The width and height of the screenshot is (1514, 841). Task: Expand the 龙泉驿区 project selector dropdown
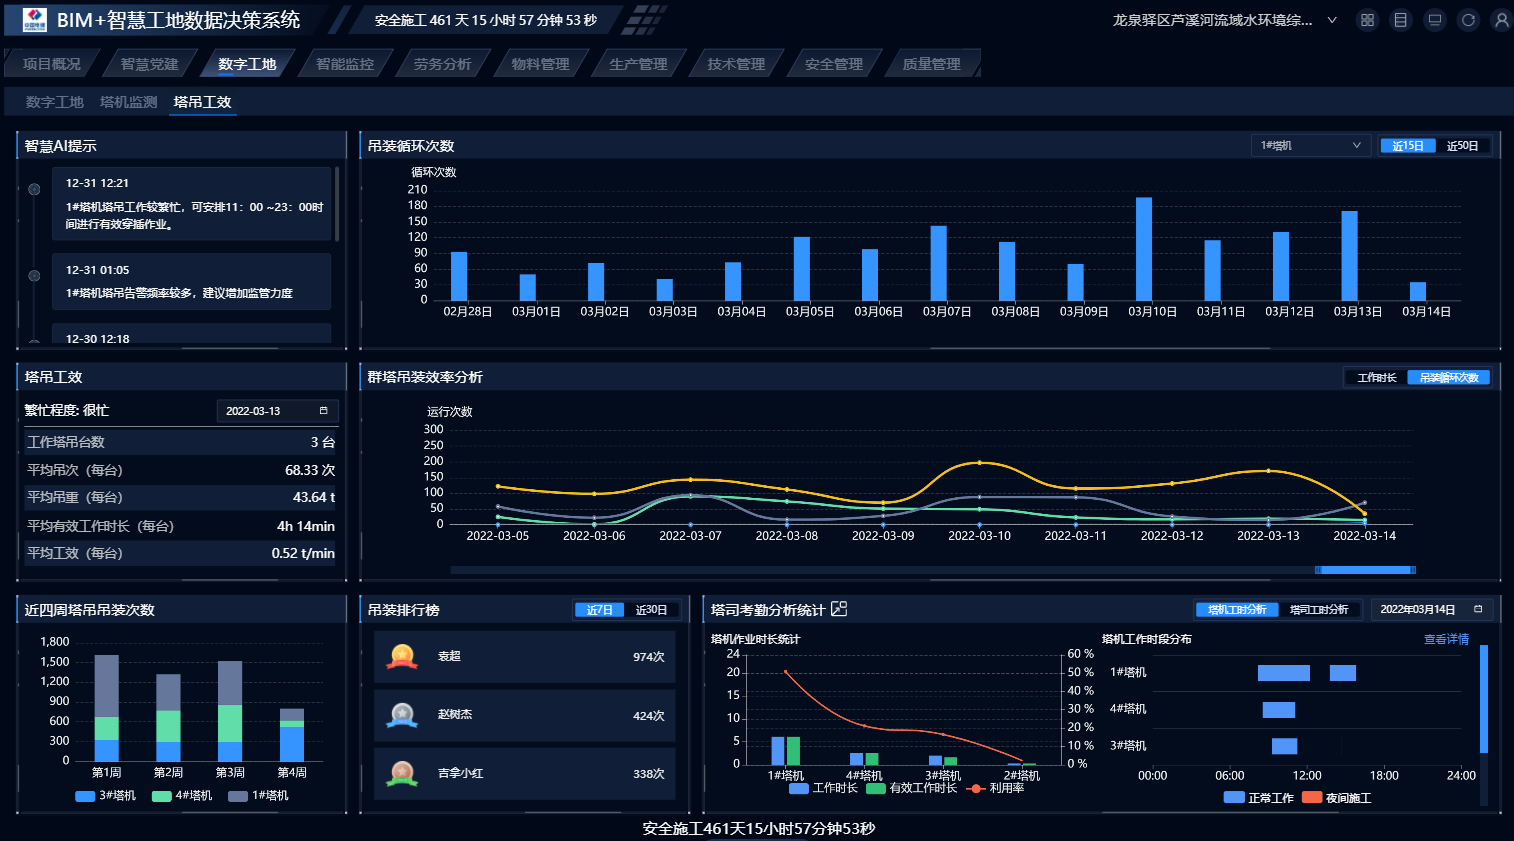tap(1331, 20)
